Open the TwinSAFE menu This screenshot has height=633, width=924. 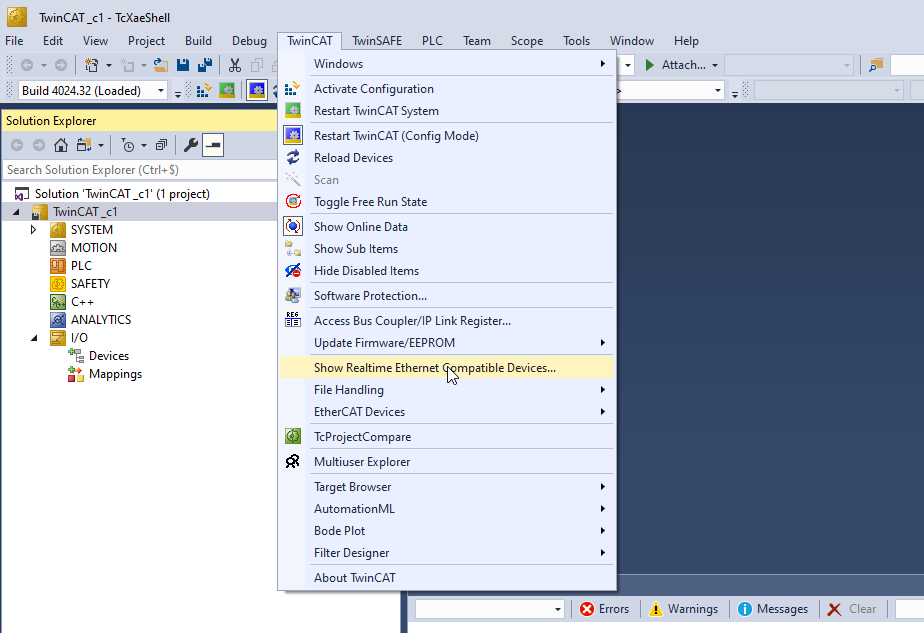pyautogui.click(x=376, y=41)
